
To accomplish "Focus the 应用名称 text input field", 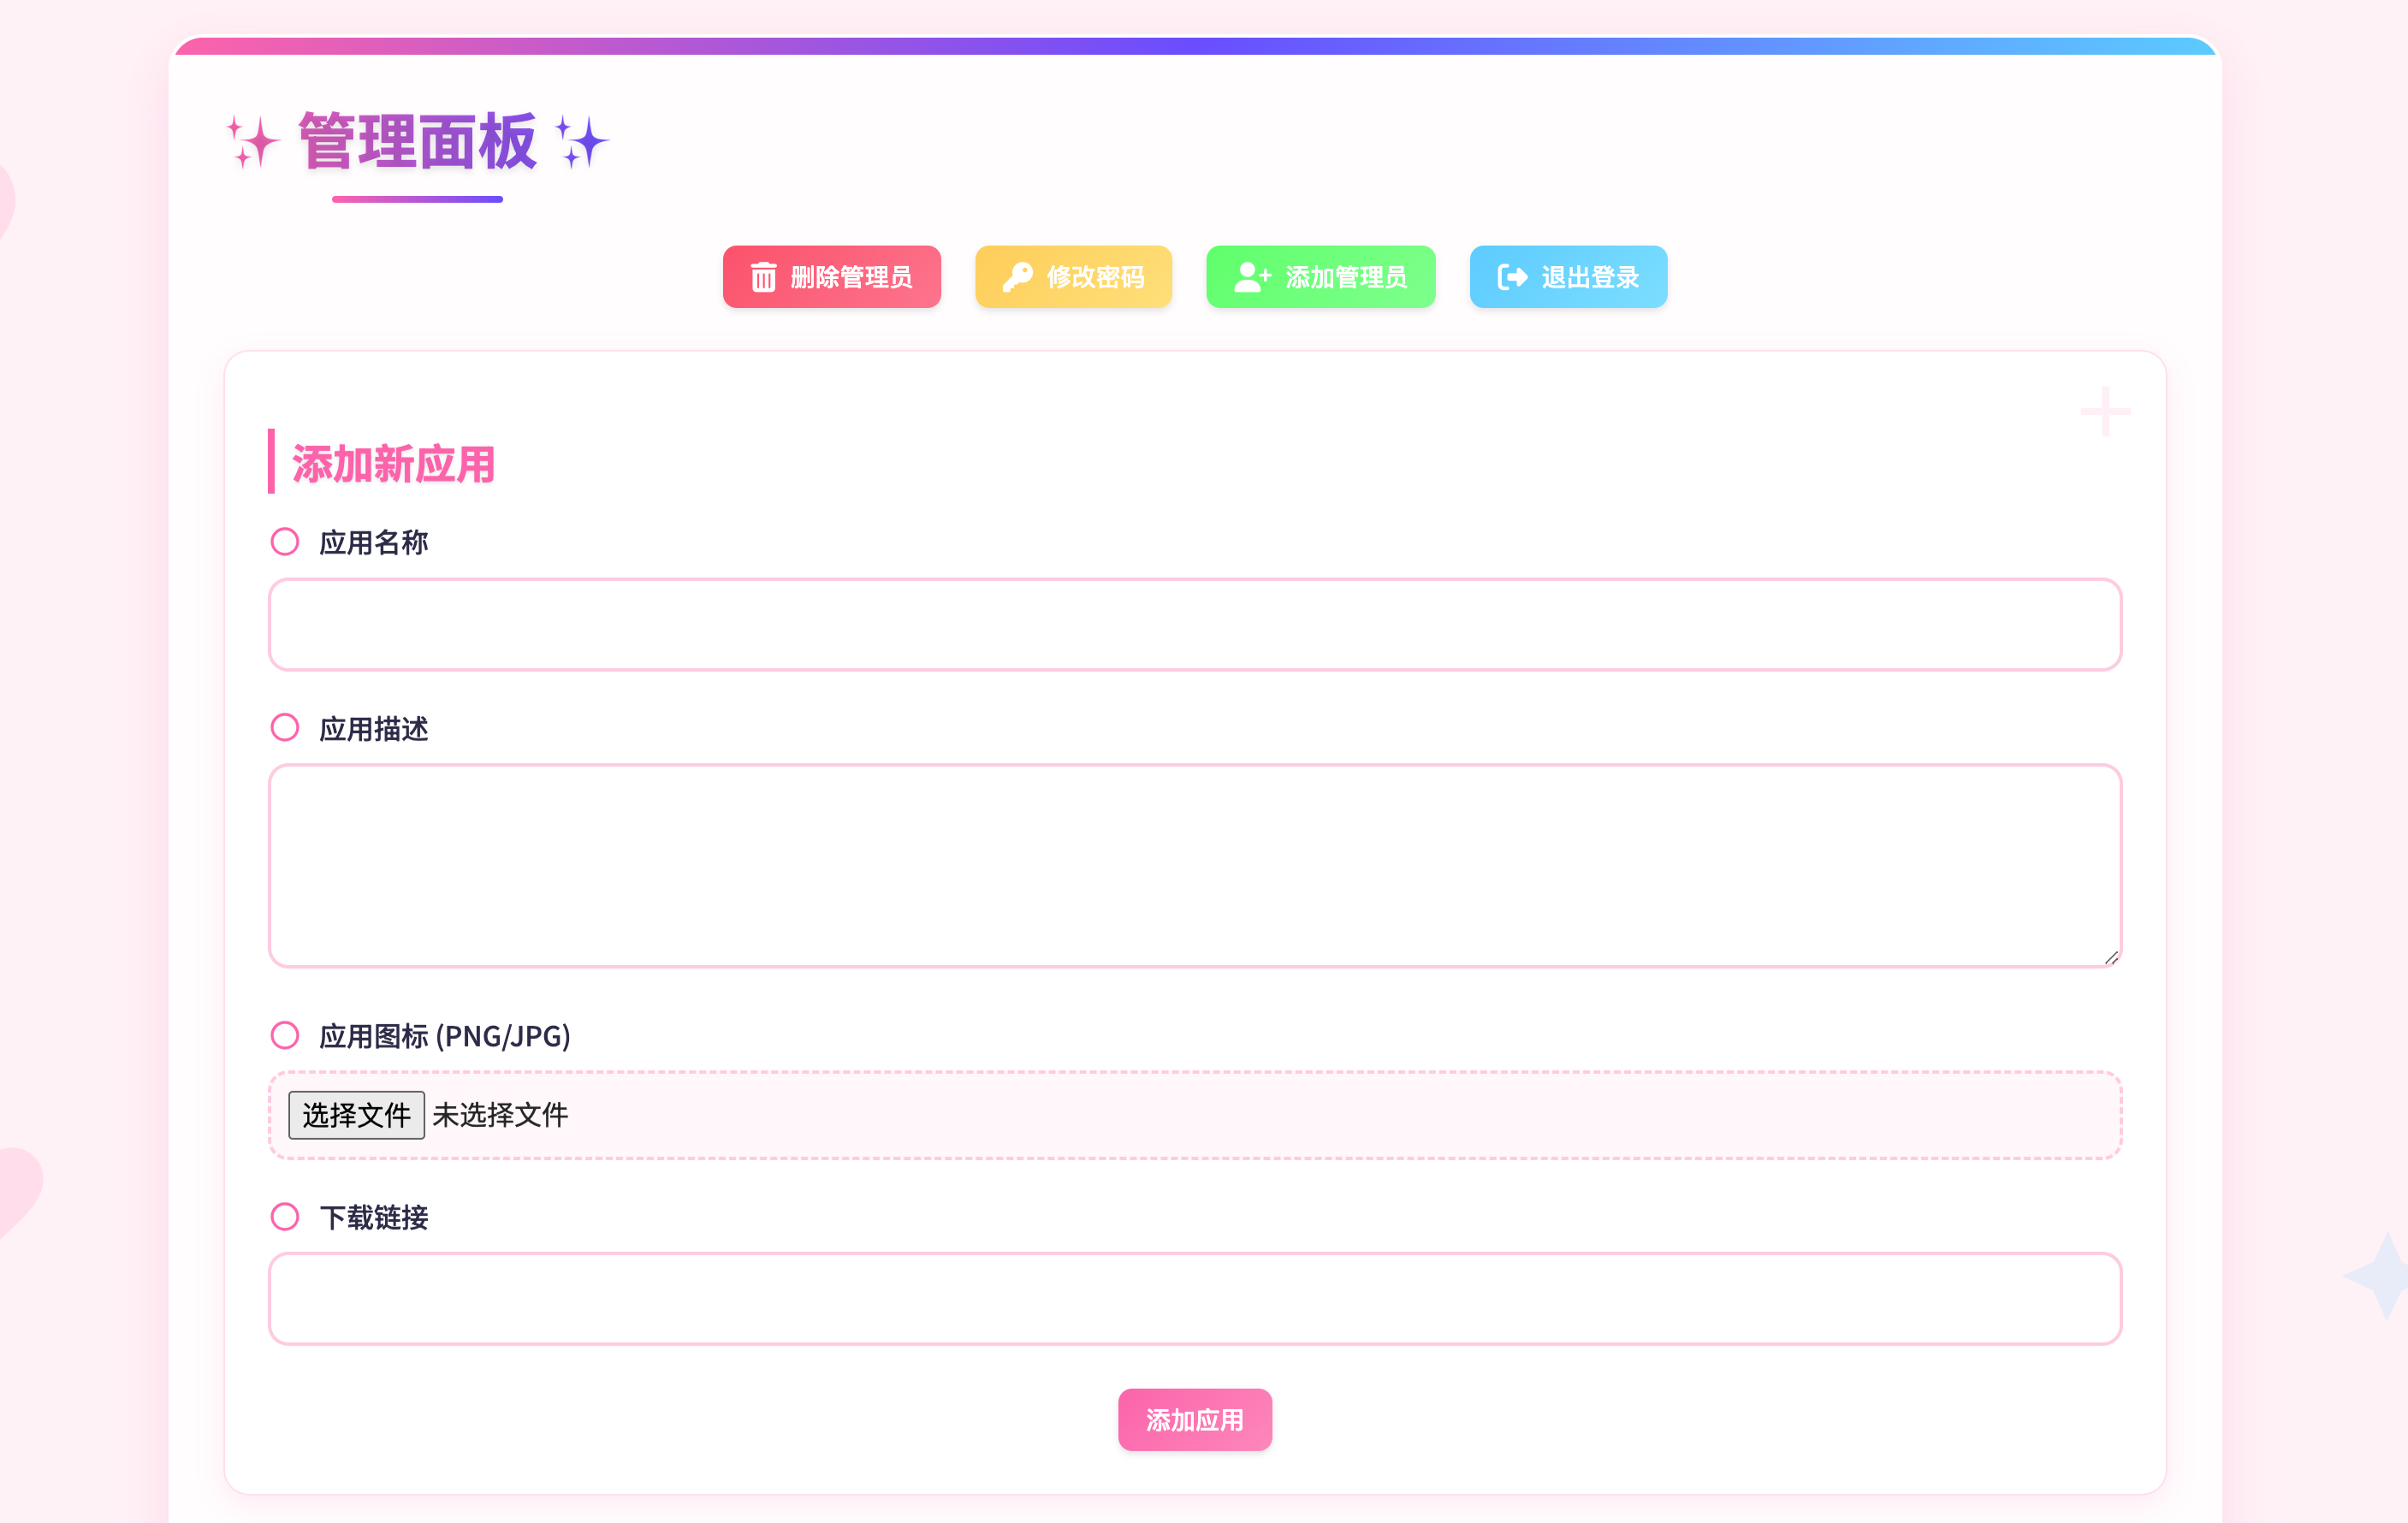I will point(1195,624).
